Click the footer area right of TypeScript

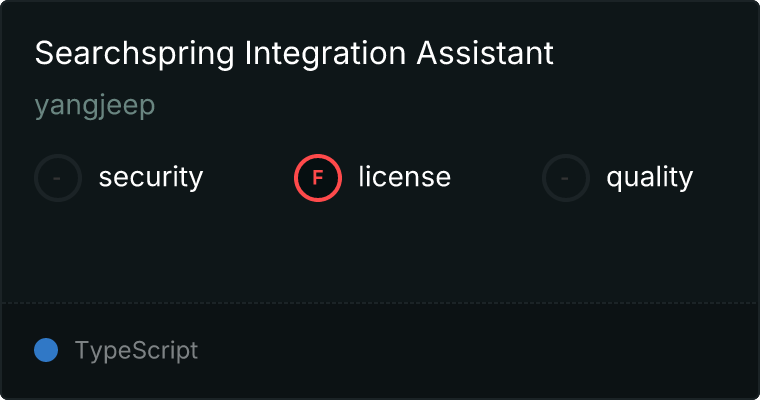point(480,351)
